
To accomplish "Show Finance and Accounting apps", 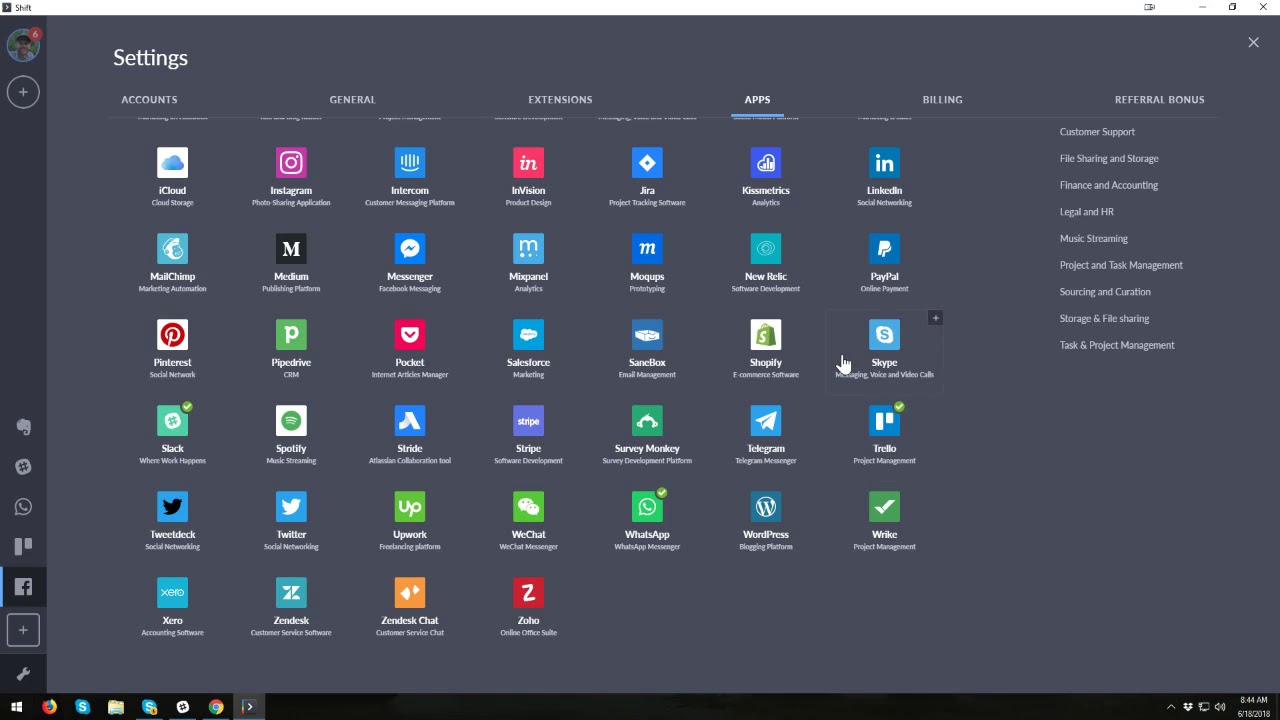I will coord(1109,185).
